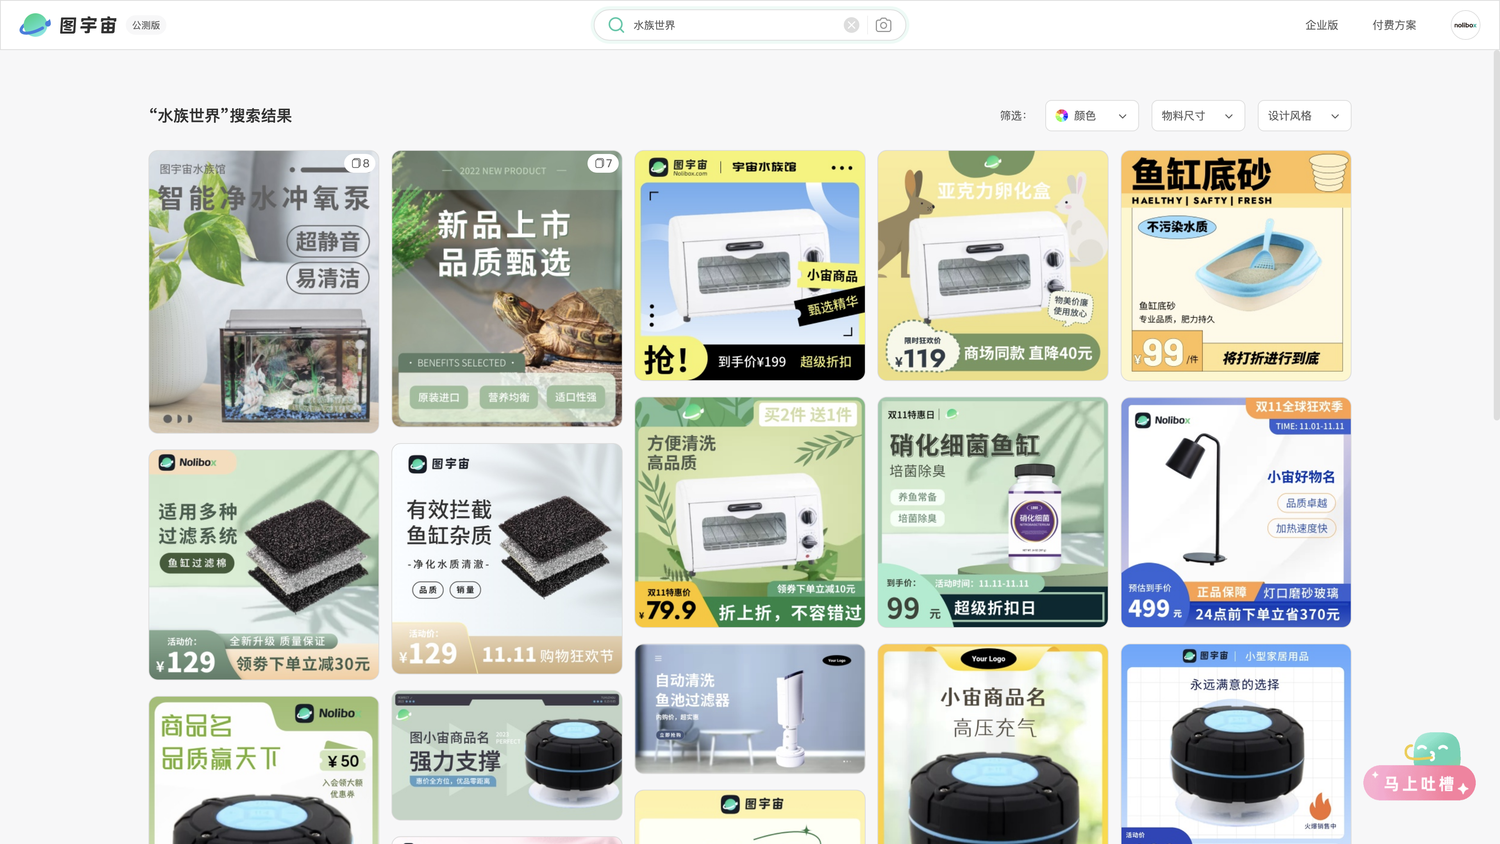
Task: Open the 有效拦截鱼缸杂质 template
Action: (507, 559)
